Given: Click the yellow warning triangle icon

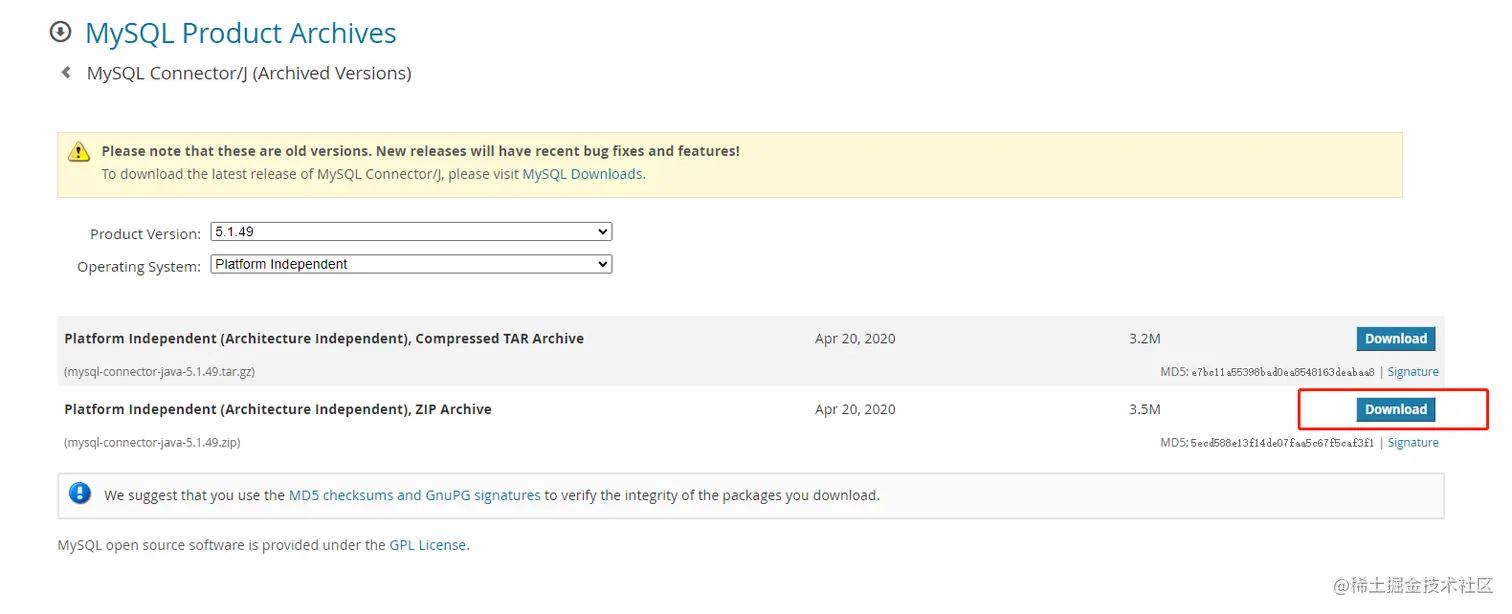Looking at the screenshot, I should [x=79, y=152].
